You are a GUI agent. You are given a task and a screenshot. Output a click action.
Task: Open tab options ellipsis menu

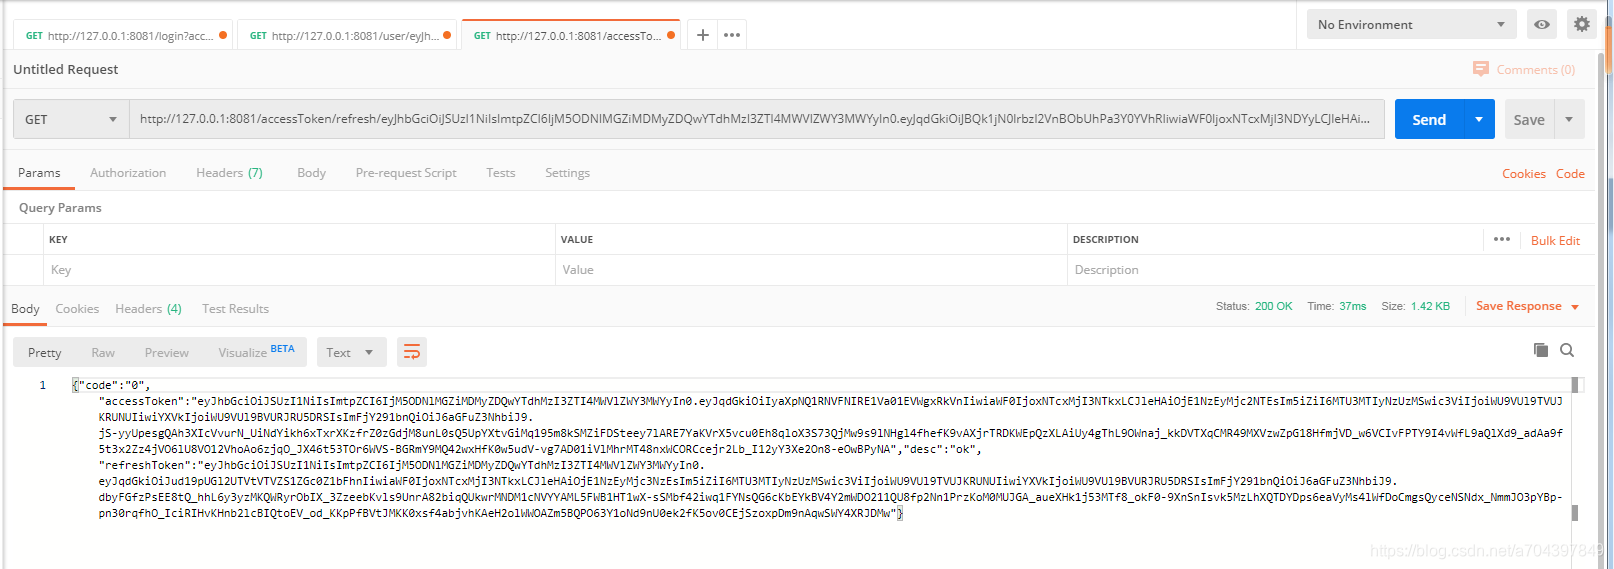point(732,35)
